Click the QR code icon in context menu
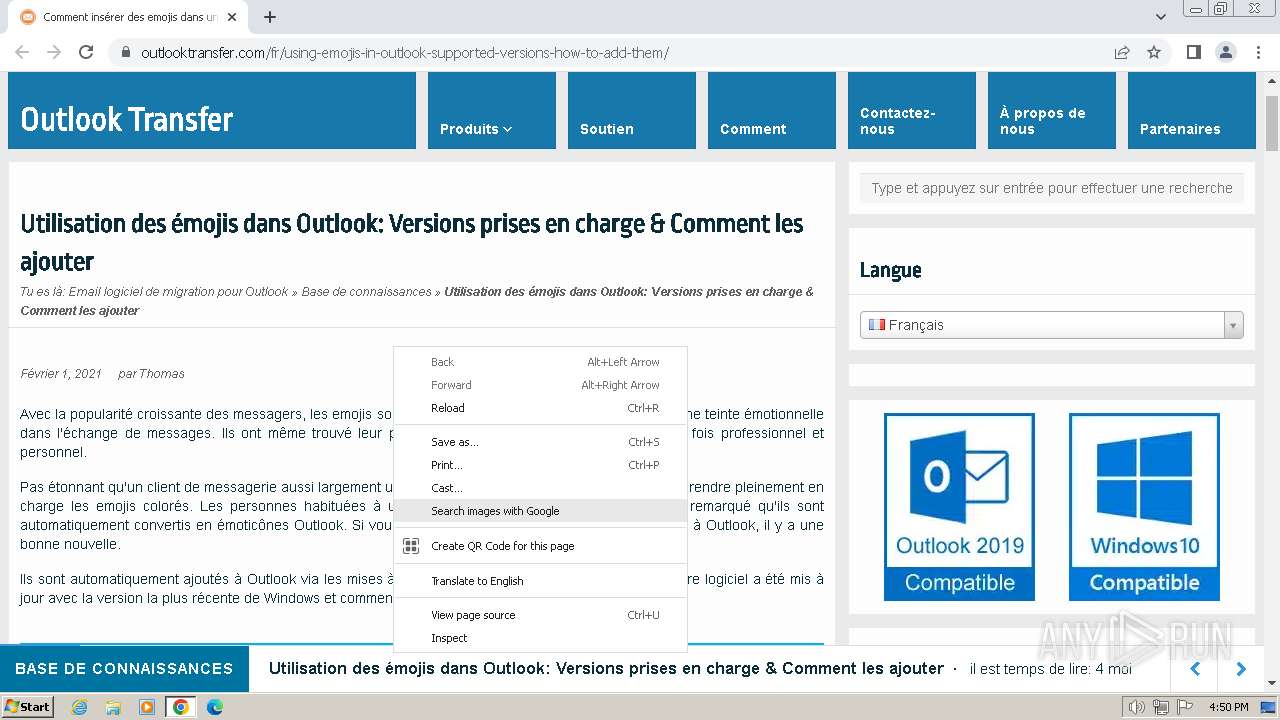The height and width of the screenshot is (720, 1280). click(x=411, y=546)
